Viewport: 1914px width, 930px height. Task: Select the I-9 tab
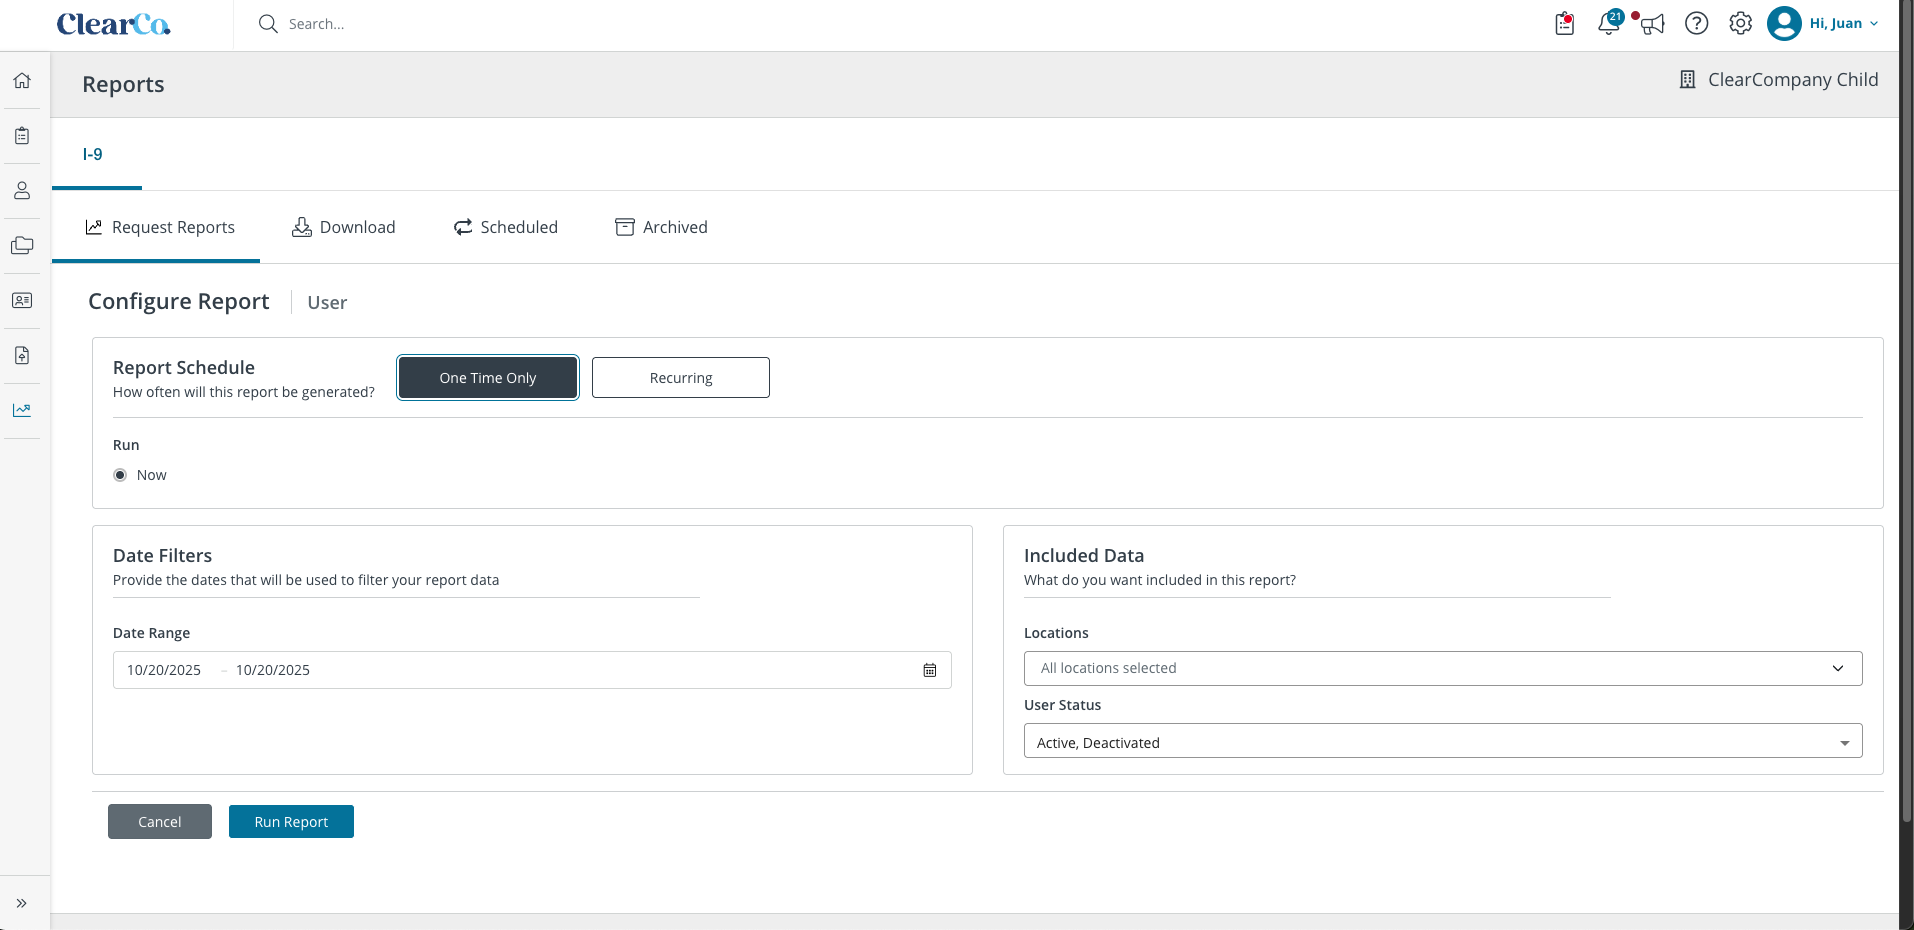93,154
